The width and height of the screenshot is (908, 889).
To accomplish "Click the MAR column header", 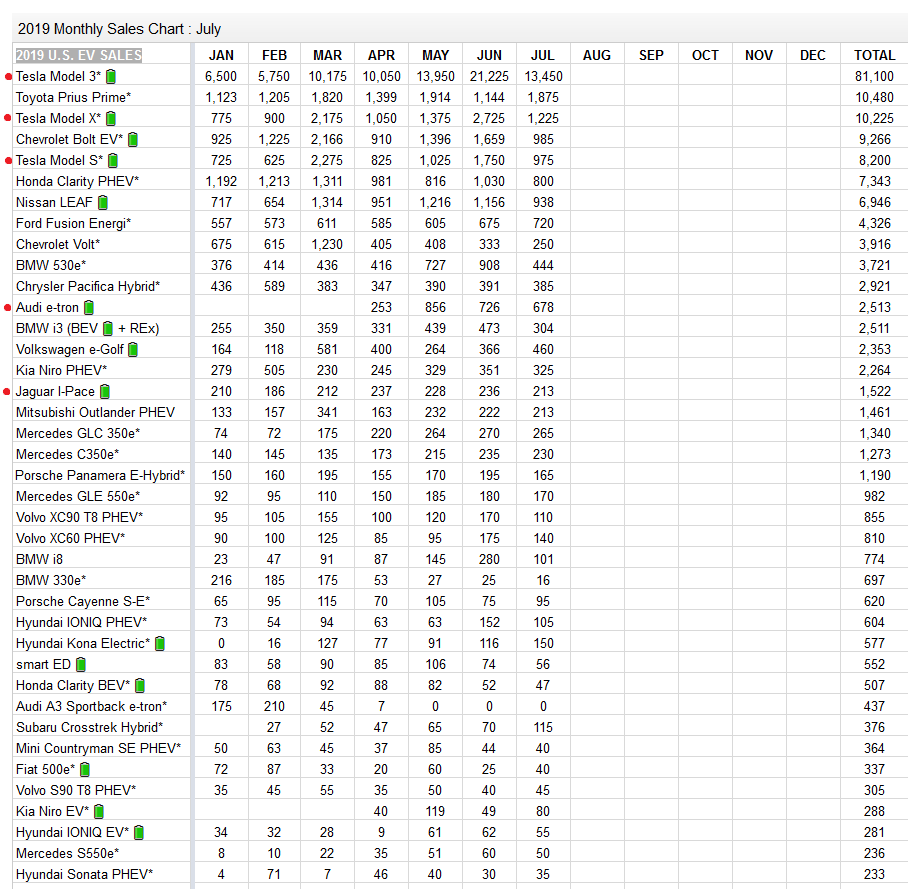I will [328, 55].
